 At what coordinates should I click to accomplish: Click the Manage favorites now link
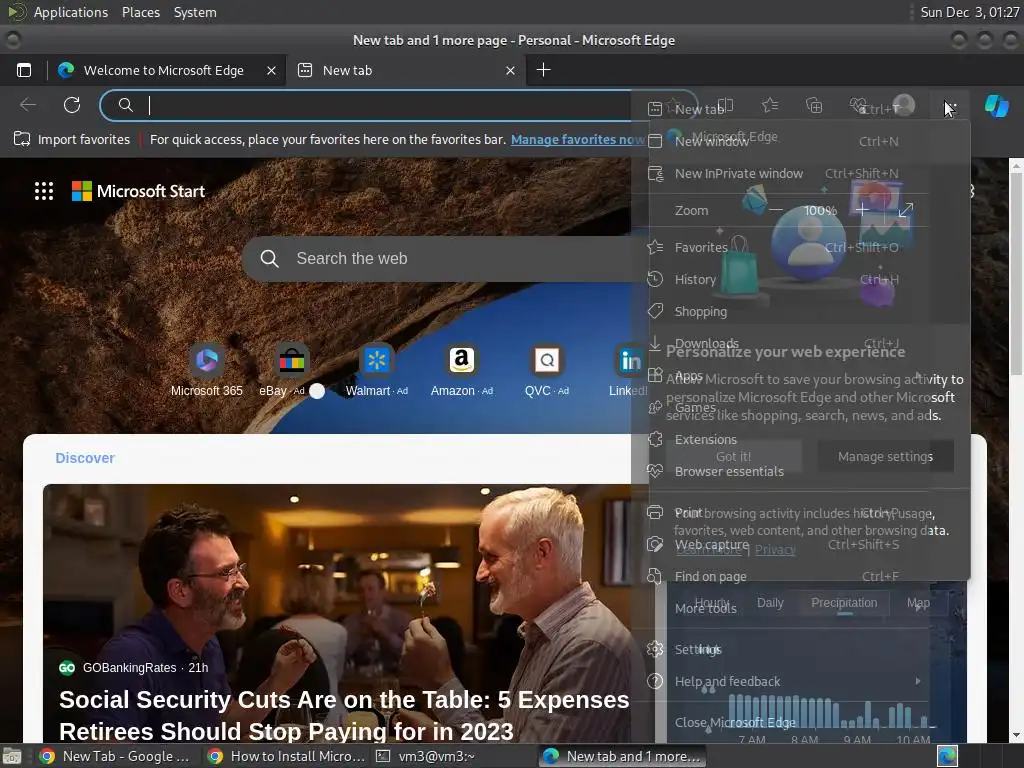point(577,139)
